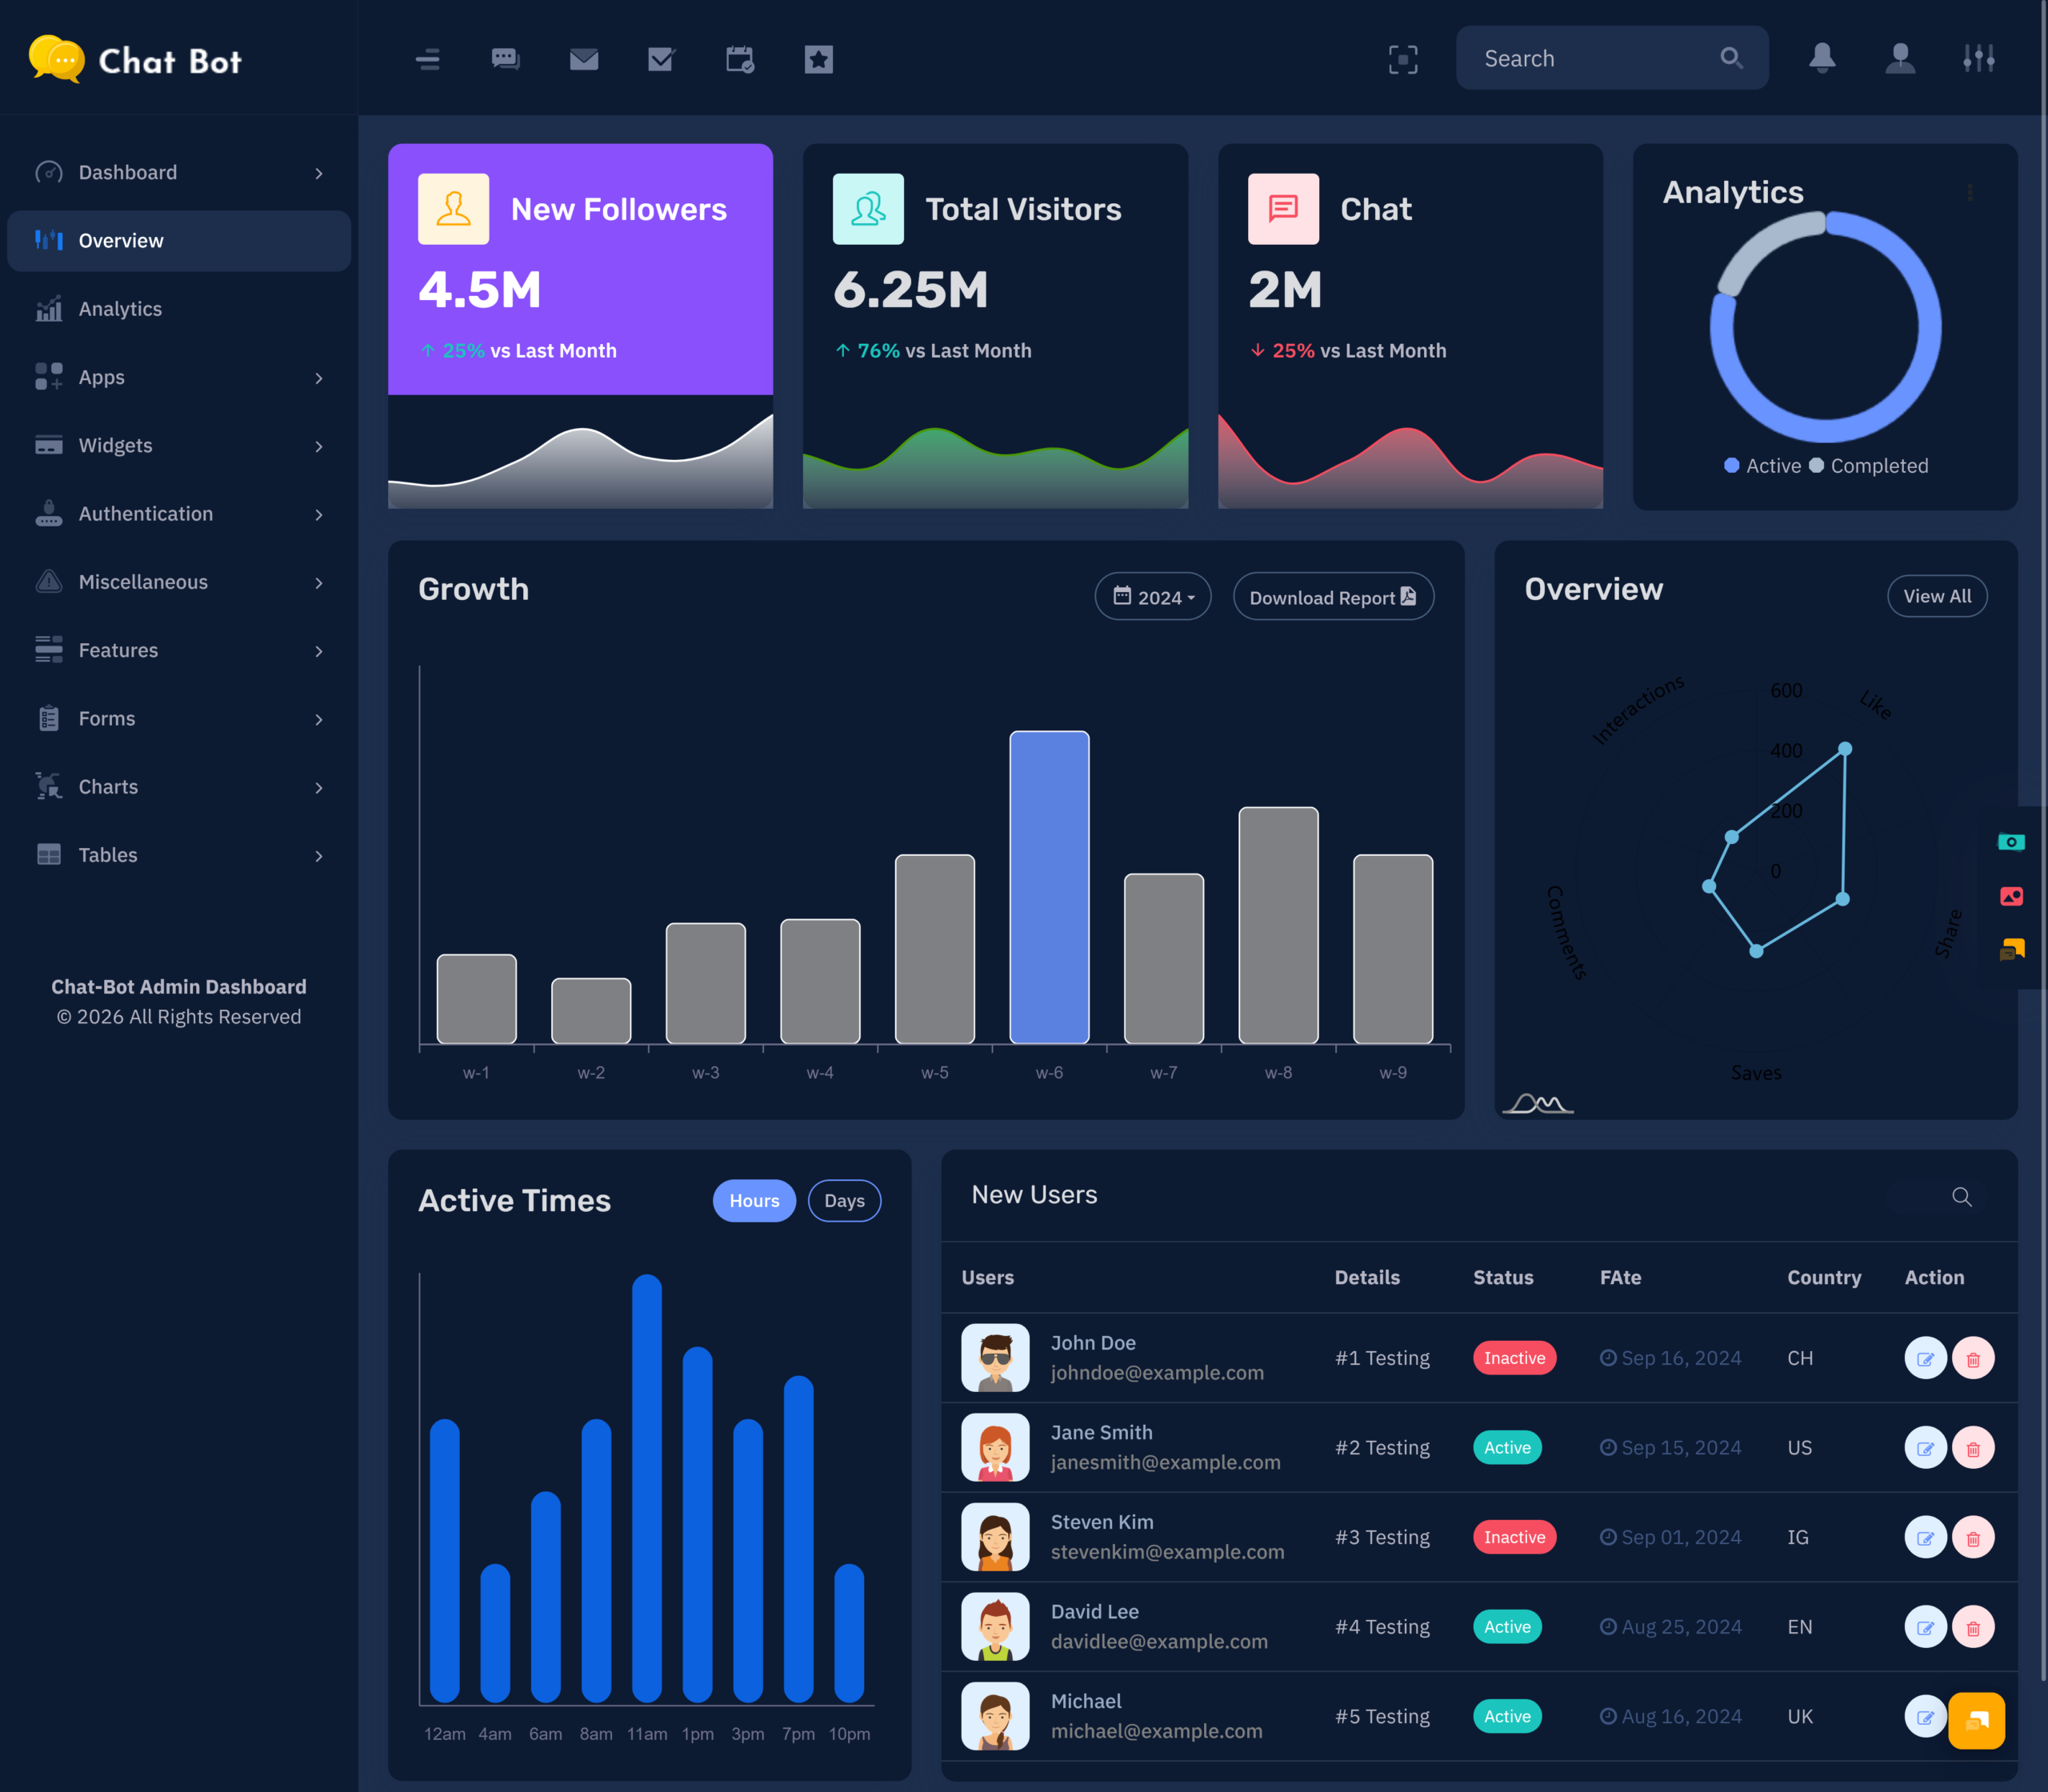
Task: Click '#3 Testing' details cell
Action: pos(1382,1538)
